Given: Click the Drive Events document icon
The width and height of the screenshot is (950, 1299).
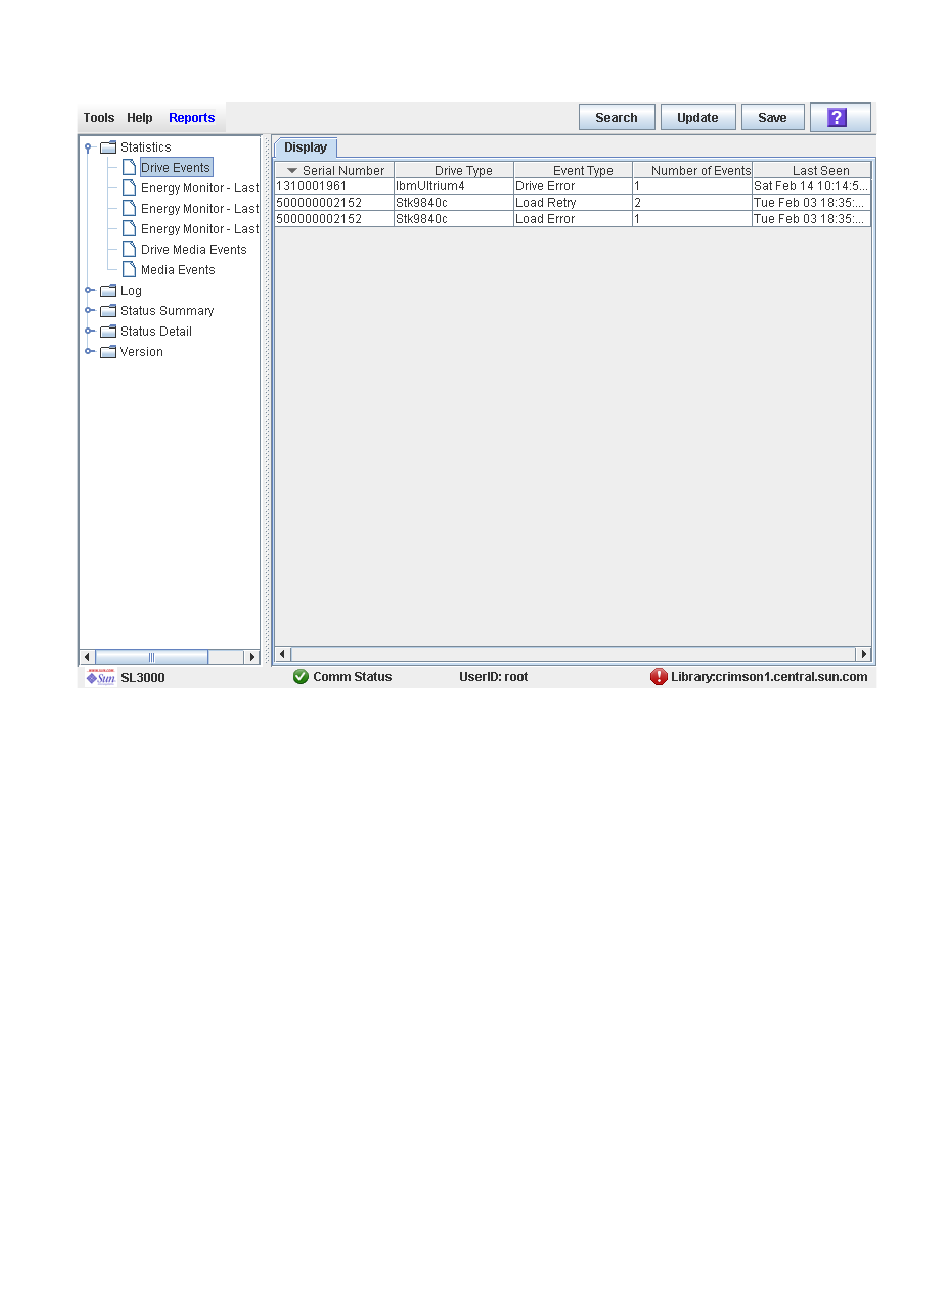Looking at the screenshot, I should pyautogui.click(x=129, y=168).
